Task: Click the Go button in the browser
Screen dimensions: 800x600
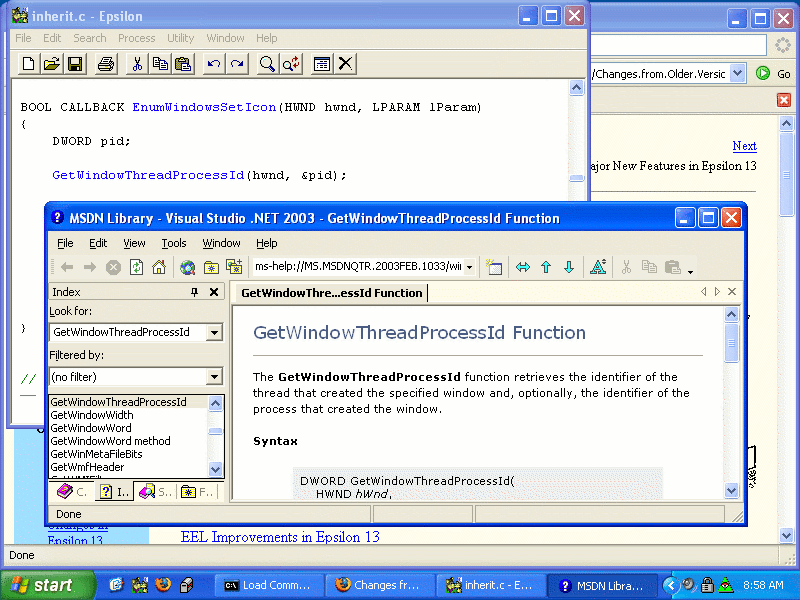Action: pos(773,73)
